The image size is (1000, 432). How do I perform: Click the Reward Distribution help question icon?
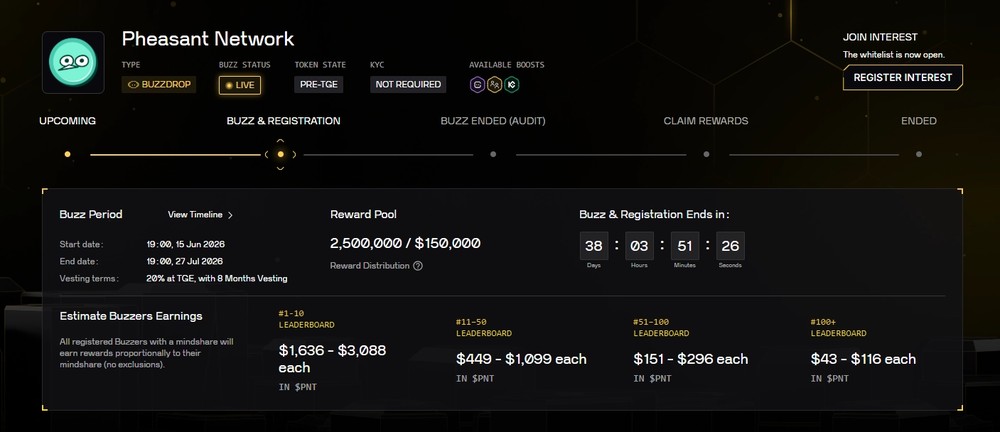pos(418,265)
